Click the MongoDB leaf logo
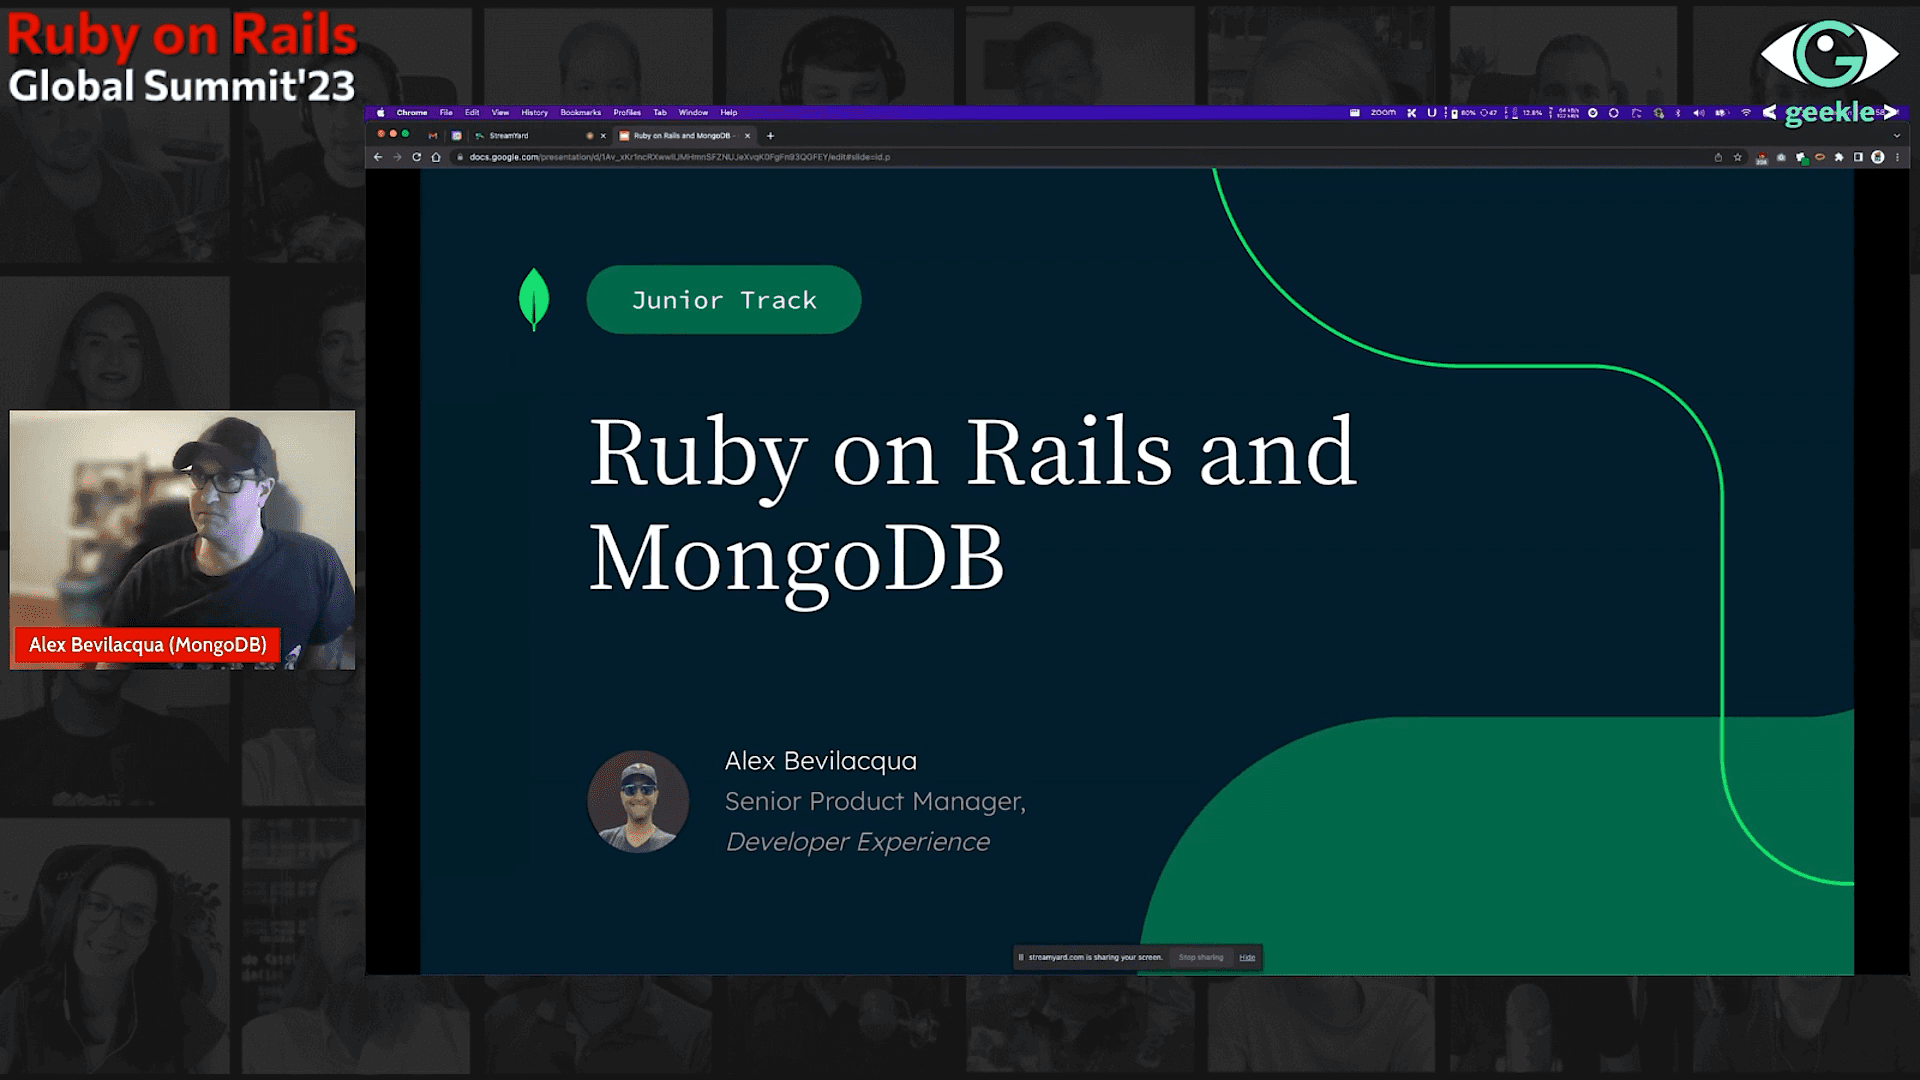Image resolution: width=1920 pixels, height=1080 pixels. pyautogui.click(x=534, y=299)
